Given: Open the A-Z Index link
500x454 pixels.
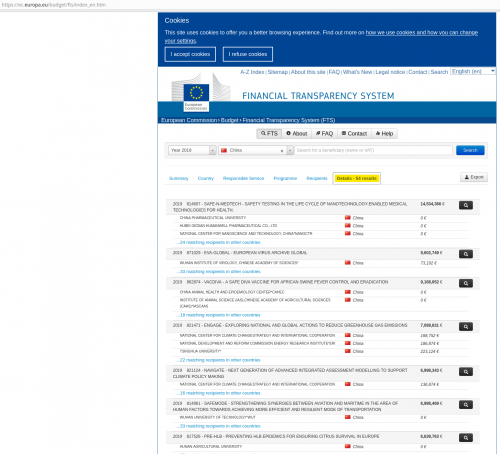Looking at the screenshot, I should (252, 72).
